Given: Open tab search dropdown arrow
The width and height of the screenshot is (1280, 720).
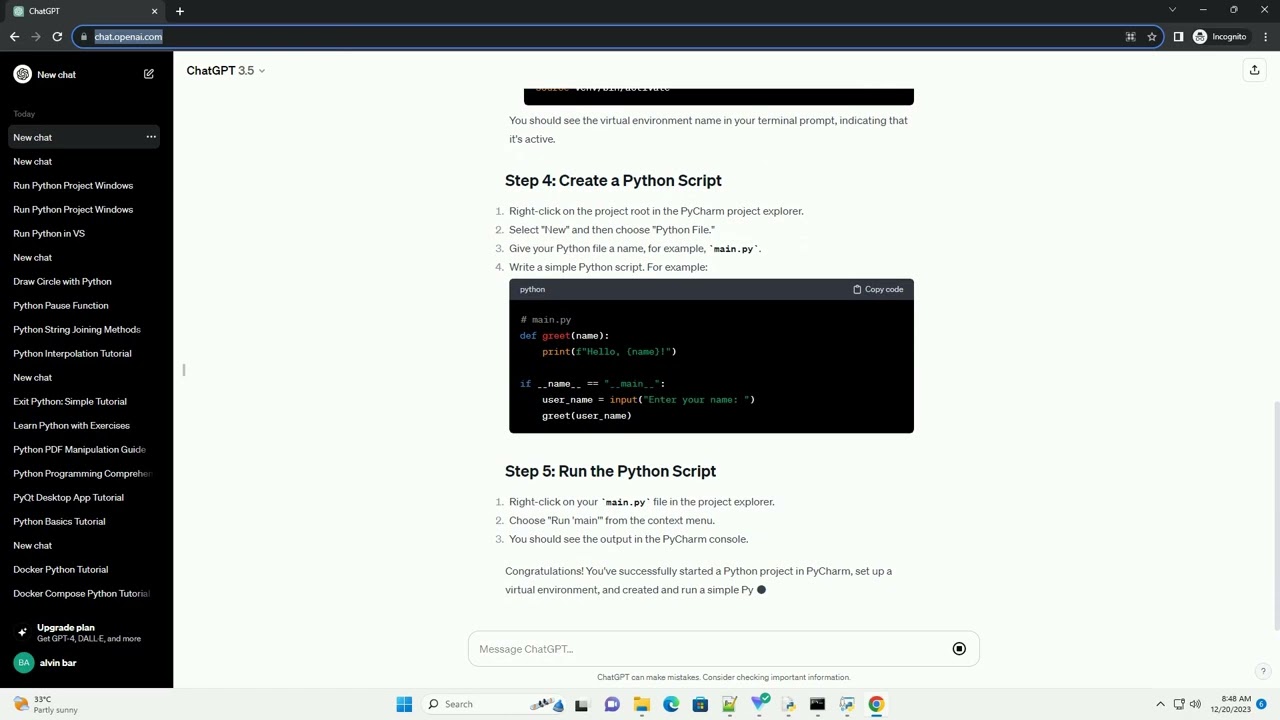Looking at the screenshot, I should click(1172, 10).
